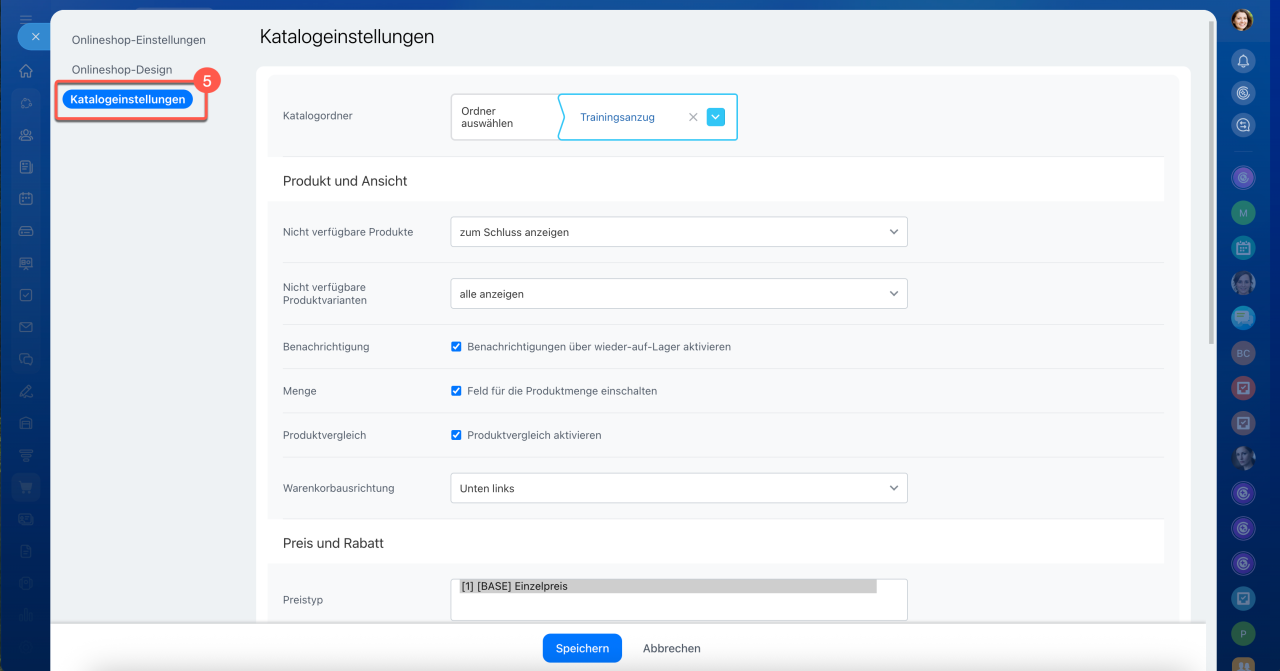This screenshot has height=671, width=1280.
Task: Expand 'Nicht verfügbare Produktvarianten' dropdown
Action: point(678,294)
